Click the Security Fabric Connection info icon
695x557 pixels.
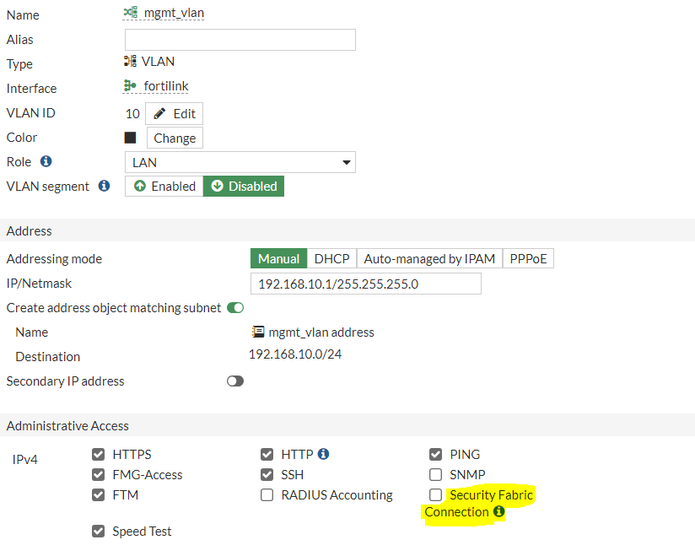point(499,512)
